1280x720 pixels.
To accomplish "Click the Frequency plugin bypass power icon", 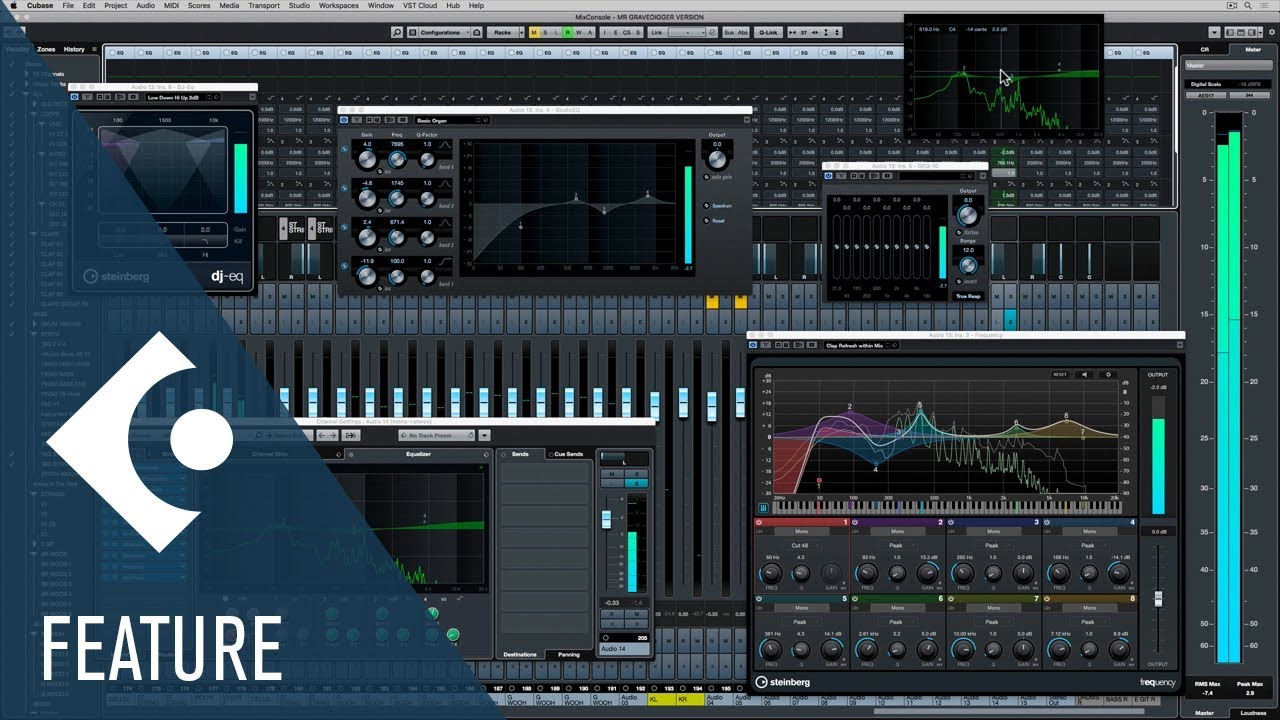I will click(x=754, y=346).
